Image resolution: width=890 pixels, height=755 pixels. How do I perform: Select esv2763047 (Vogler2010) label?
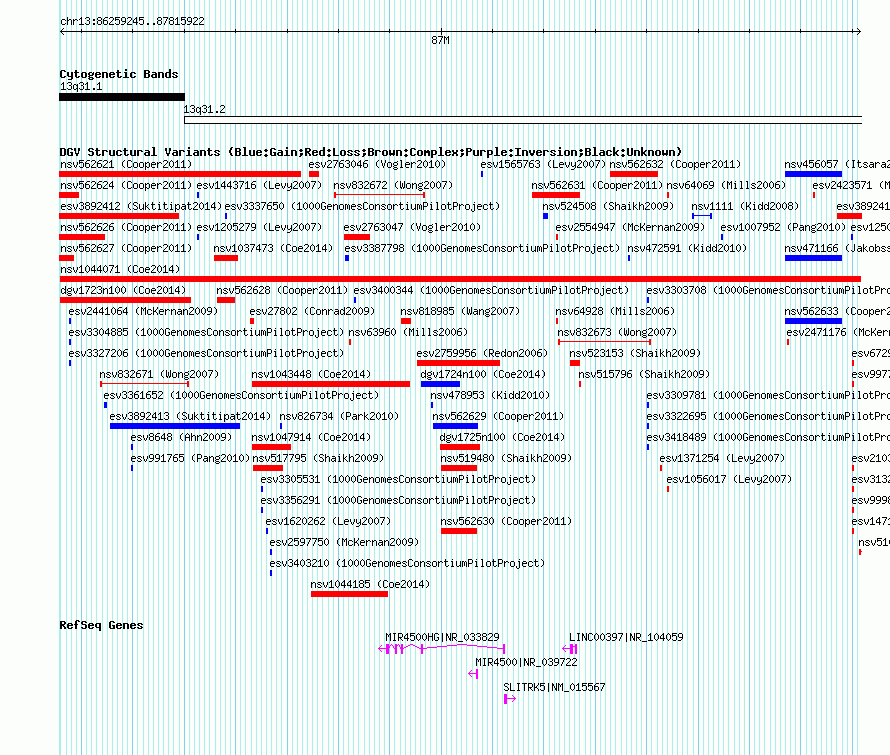pyautogui.click(x=412, y=228)
